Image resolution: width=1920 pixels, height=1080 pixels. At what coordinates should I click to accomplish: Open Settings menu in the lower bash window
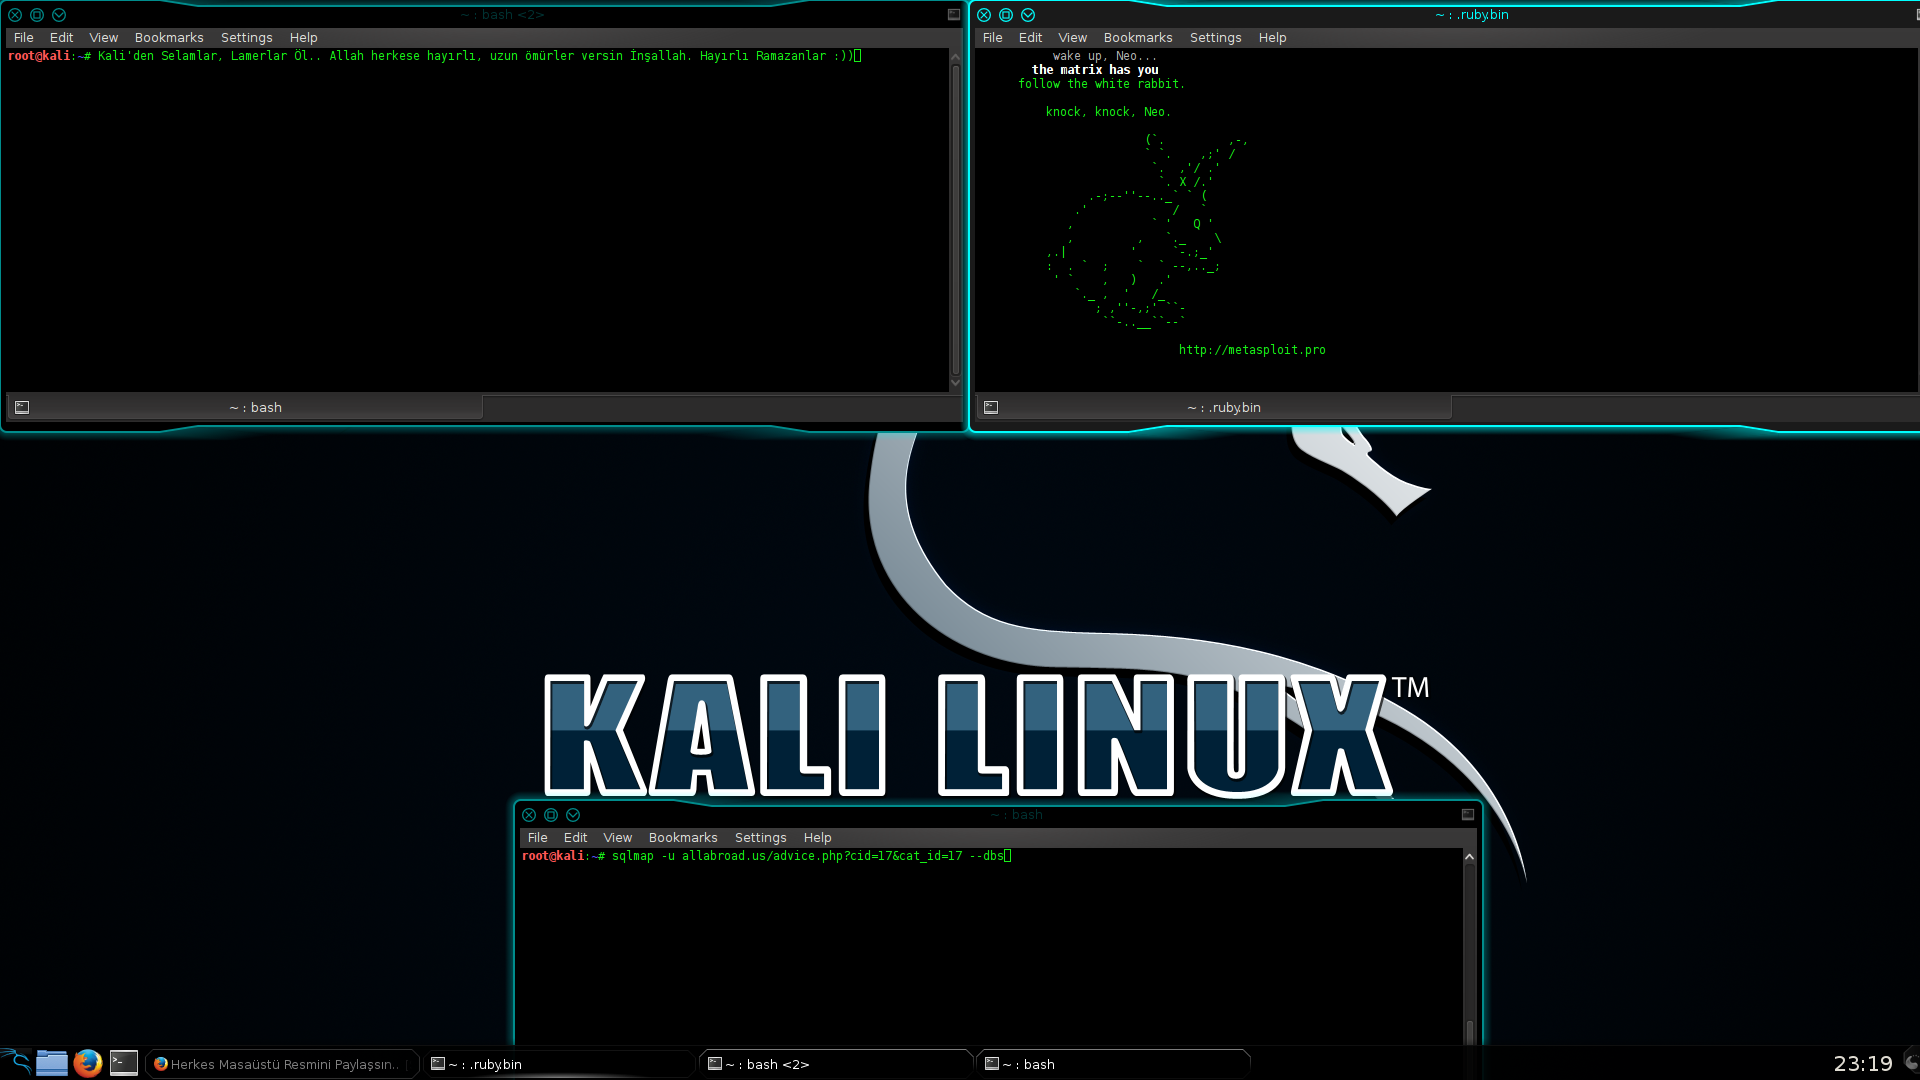pos(761,838)
